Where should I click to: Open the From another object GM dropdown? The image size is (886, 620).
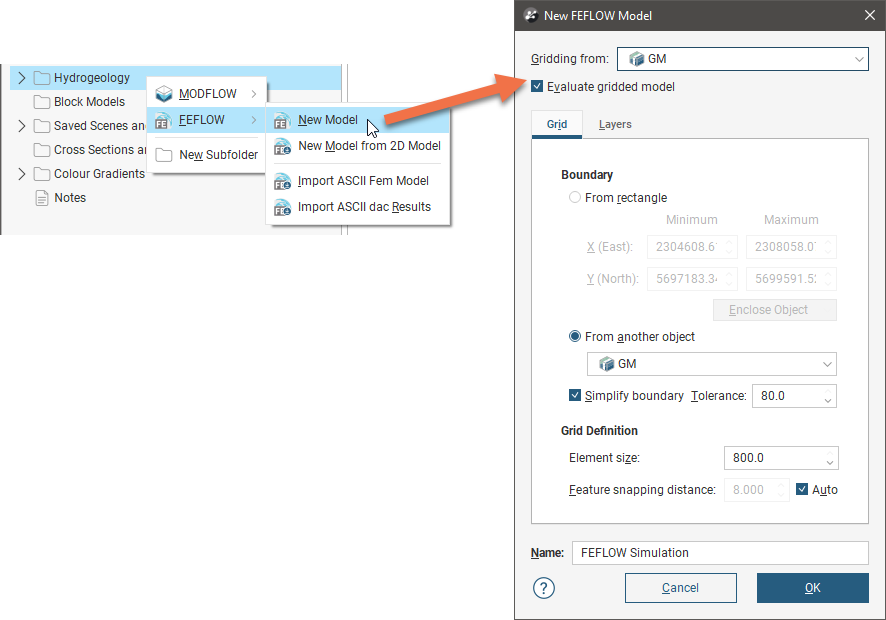point(711,364)
